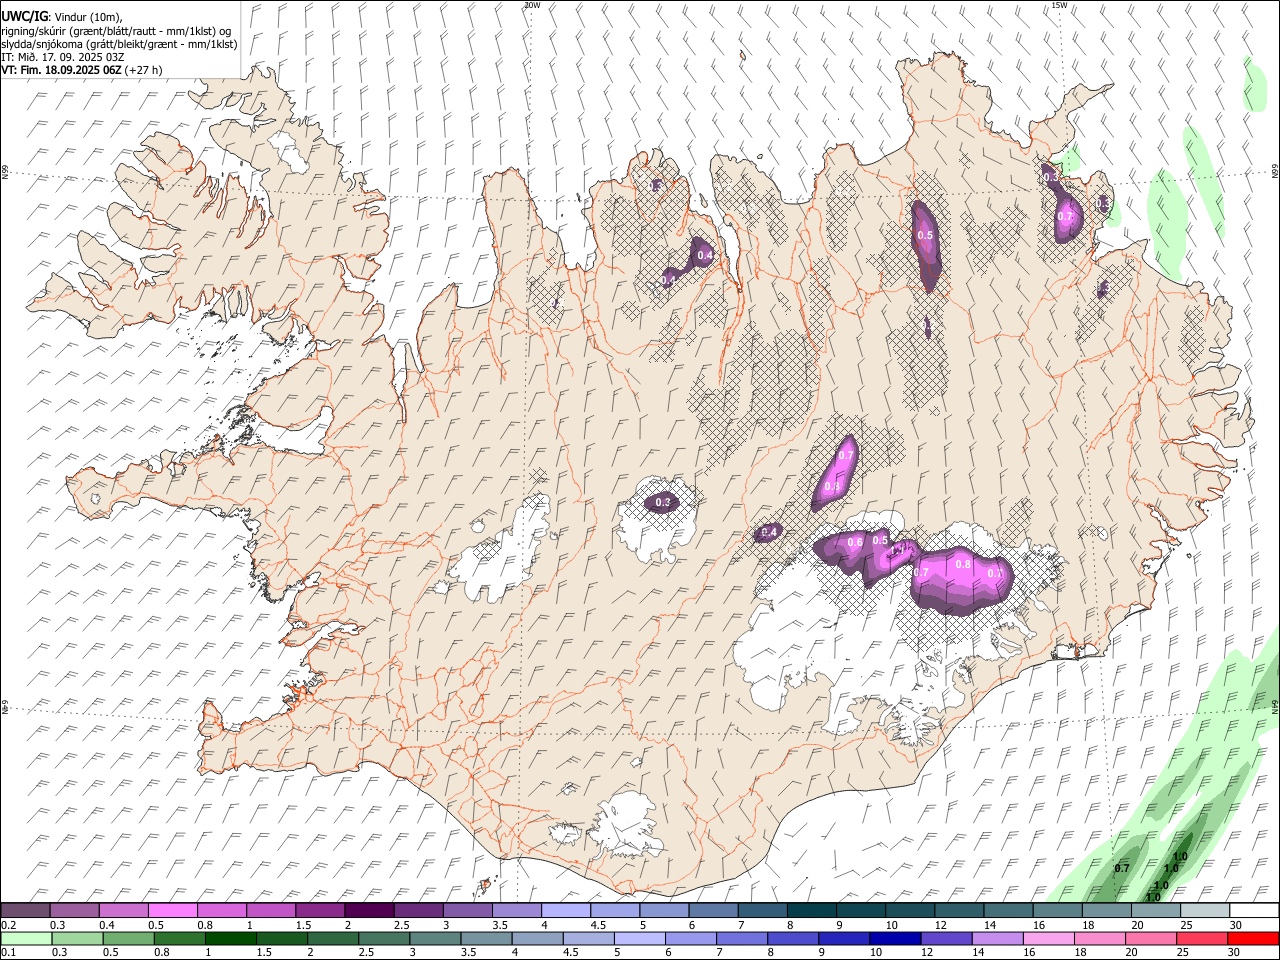Screen dimensions: 1280x960
Task: Click the 'VT: Fim. 18.09.2025 06Z (+27 h)' valid time
Action: click(82, 70)
